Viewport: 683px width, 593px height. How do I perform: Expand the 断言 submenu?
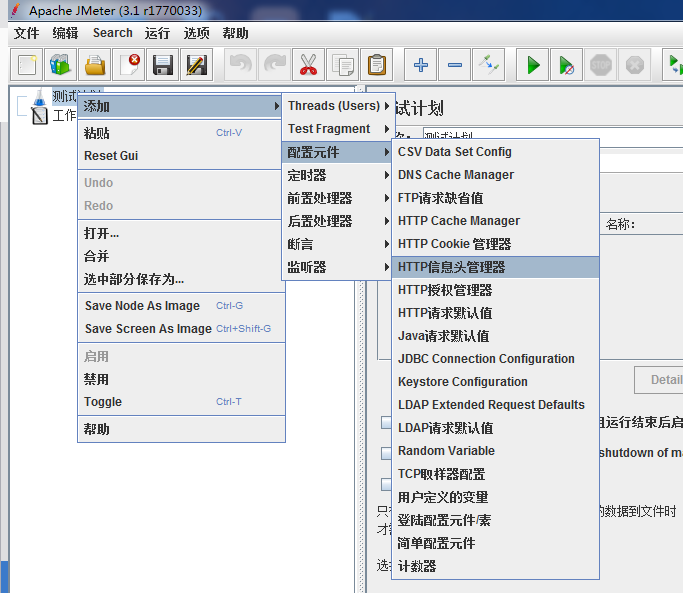click(x=338, y=244)
